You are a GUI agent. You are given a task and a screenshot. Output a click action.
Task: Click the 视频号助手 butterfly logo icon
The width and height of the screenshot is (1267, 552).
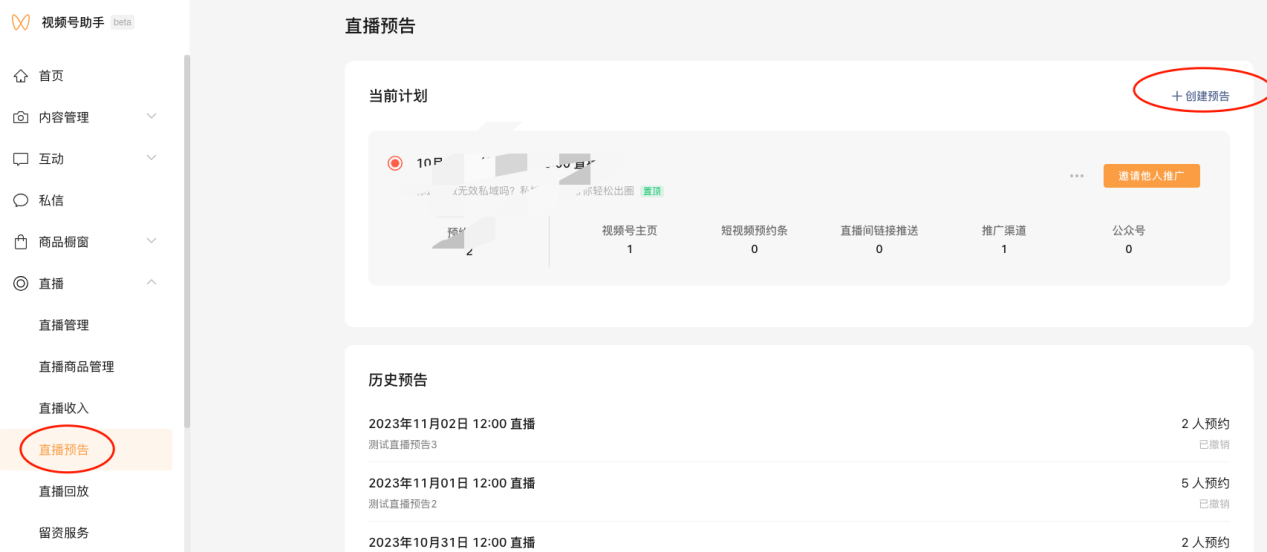(x=20, y=22)
